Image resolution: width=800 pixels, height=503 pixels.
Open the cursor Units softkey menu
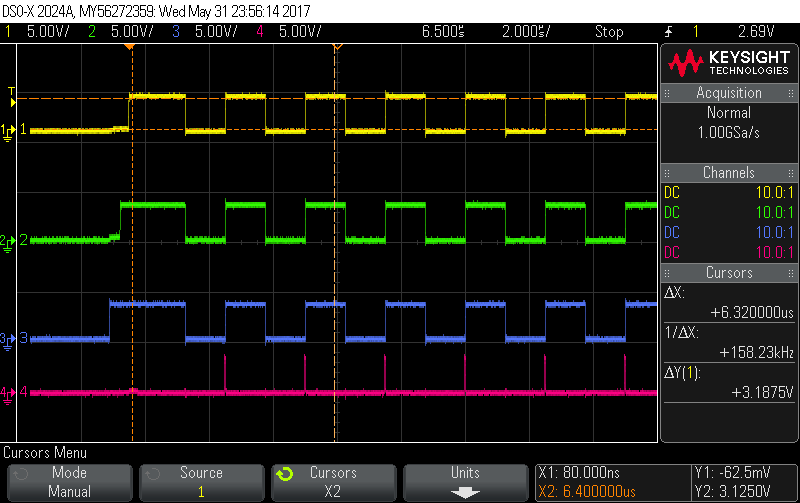click(x=465, y=482)
